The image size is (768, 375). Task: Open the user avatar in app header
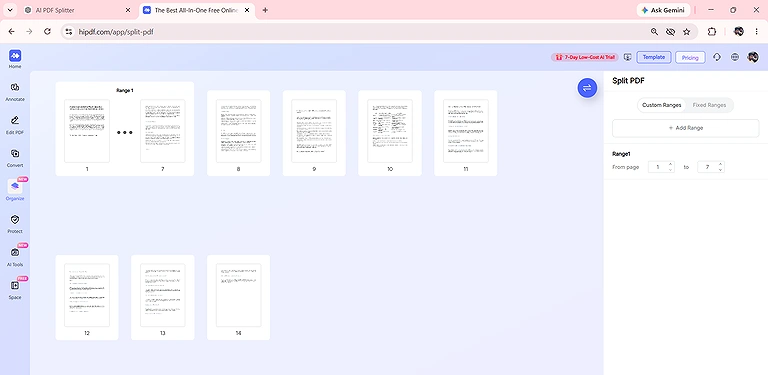coord(753,57)
